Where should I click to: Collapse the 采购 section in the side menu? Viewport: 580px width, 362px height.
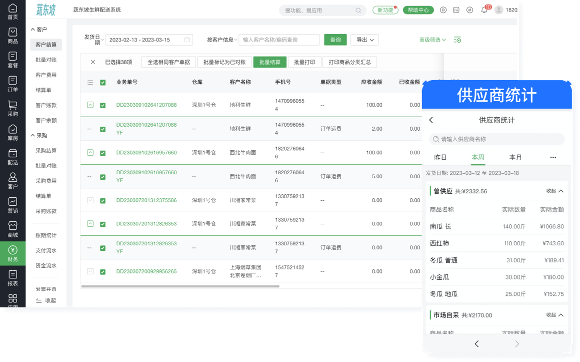click(39, 135)
